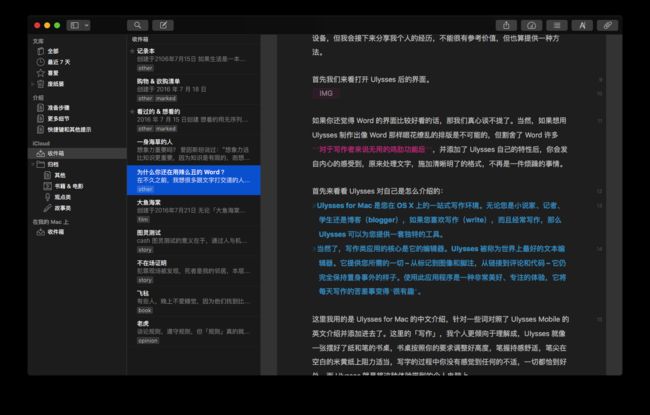Open the star Favorites item in library
The width and height of the screenshot is (650, 415).
click(77, 73)
